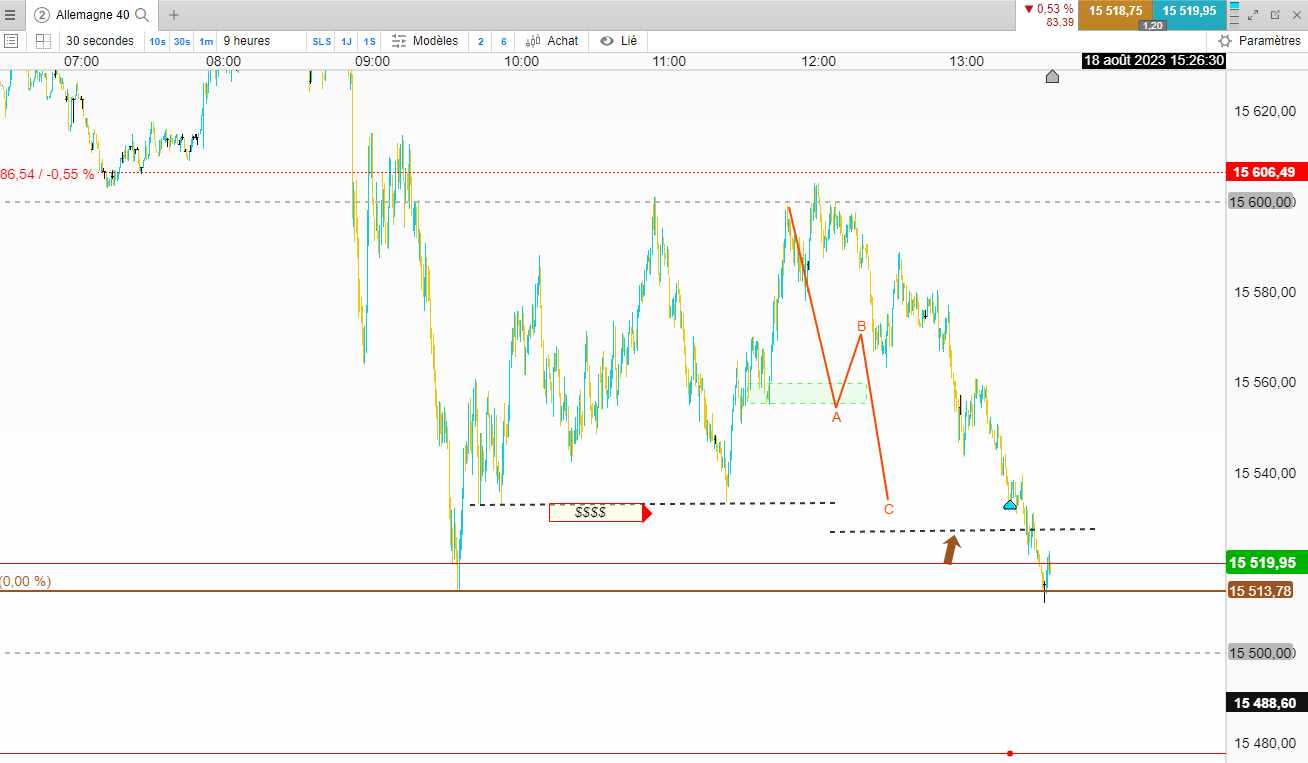The width and height of the screenshot is (1308, 763).
Task: Click the 1,20 spread badge
Action: (x=1152, y=26)
